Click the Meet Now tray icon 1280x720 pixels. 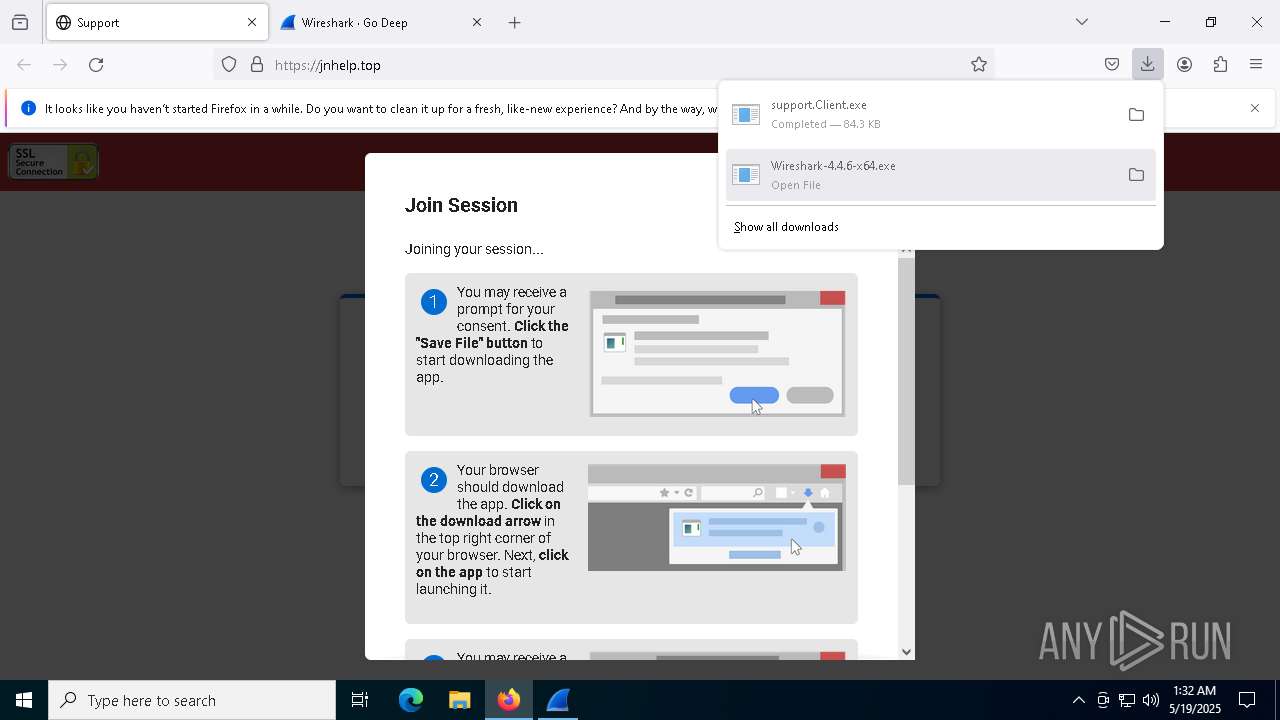[x=1103, y=700]
